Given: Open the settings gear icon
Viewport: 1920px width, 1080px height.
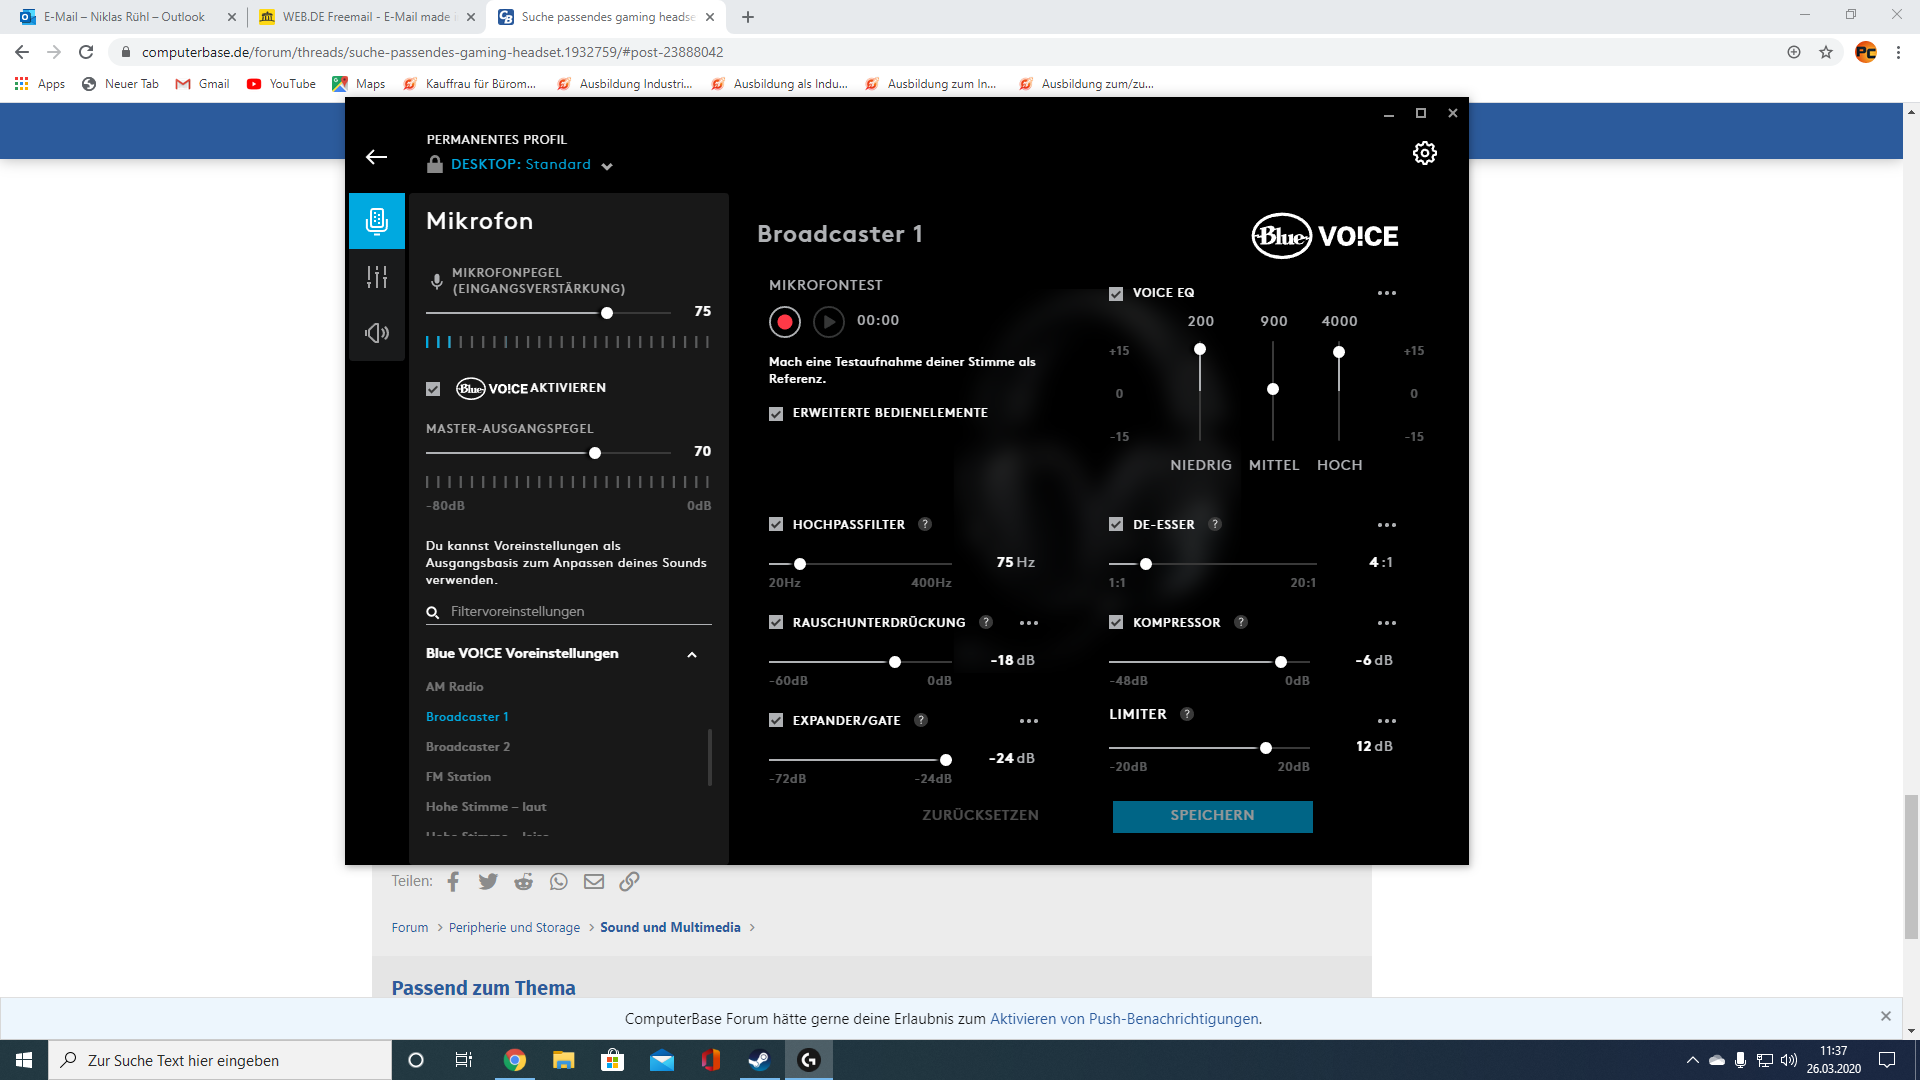Looking at the screenshot, I should (x=1424, y=153).
